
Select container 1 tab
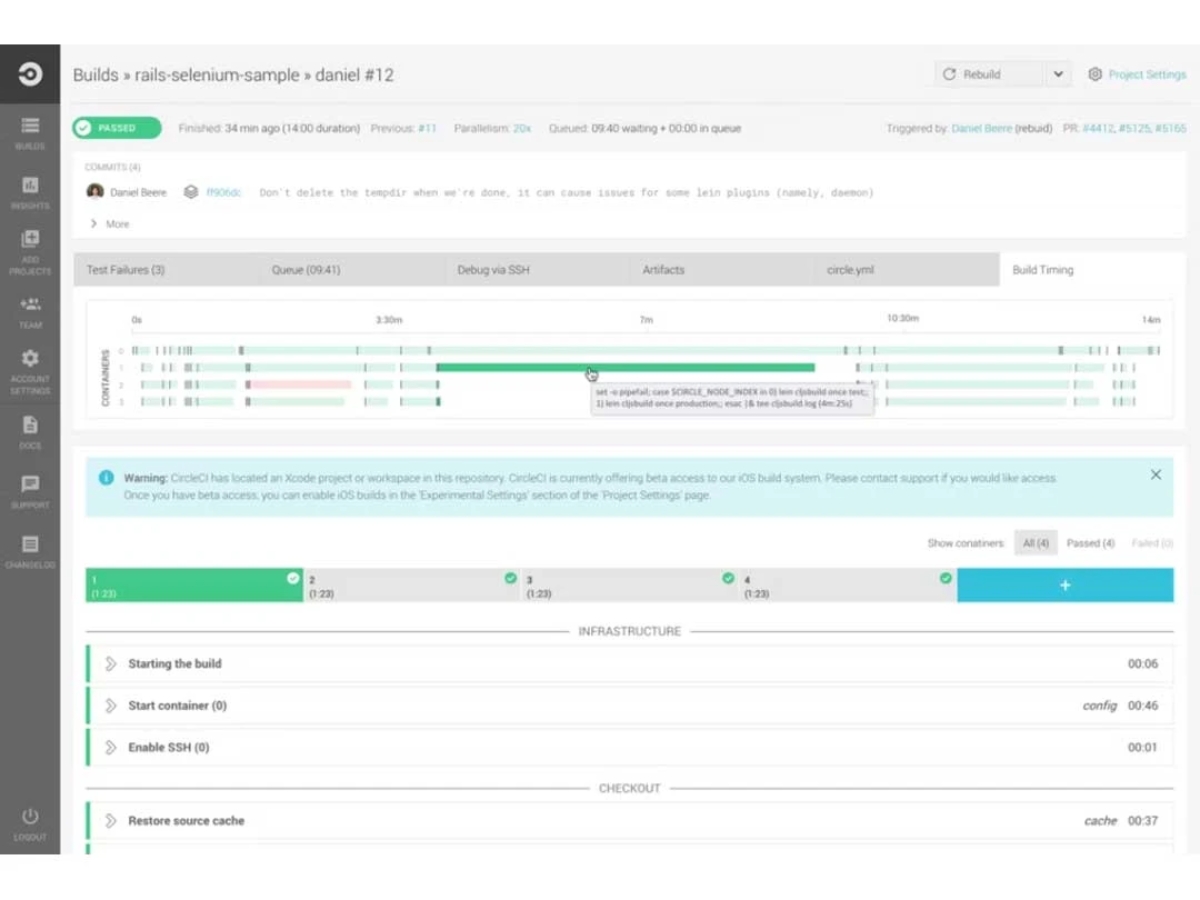coord(194,585)
